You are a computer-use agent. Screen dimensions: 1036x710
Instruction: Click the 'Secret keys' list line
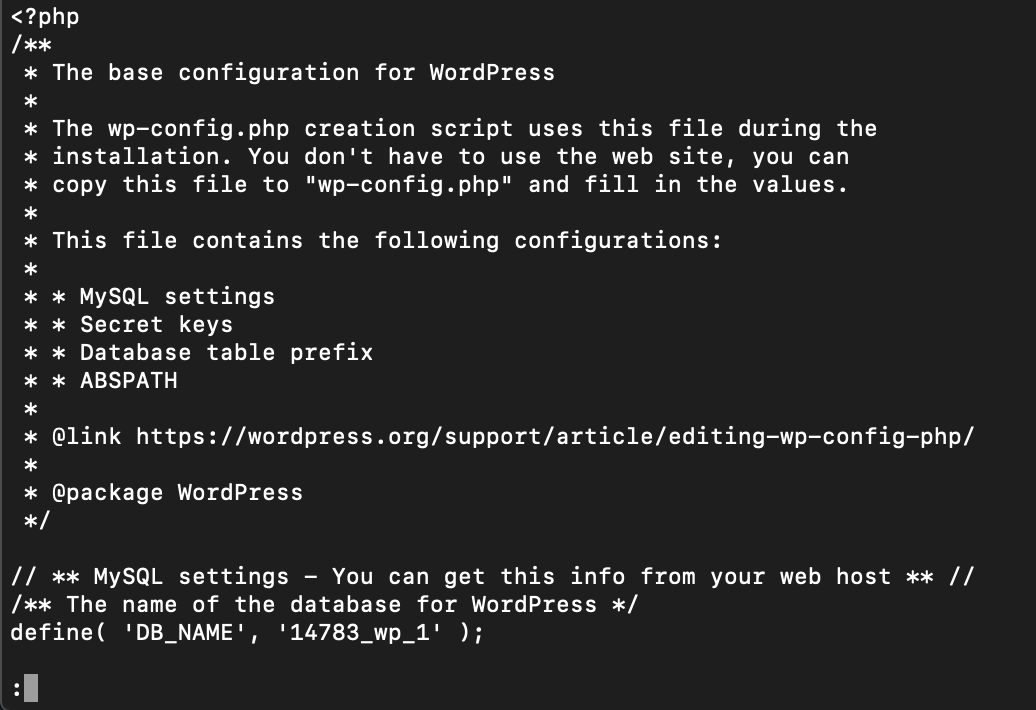(156, 324)
